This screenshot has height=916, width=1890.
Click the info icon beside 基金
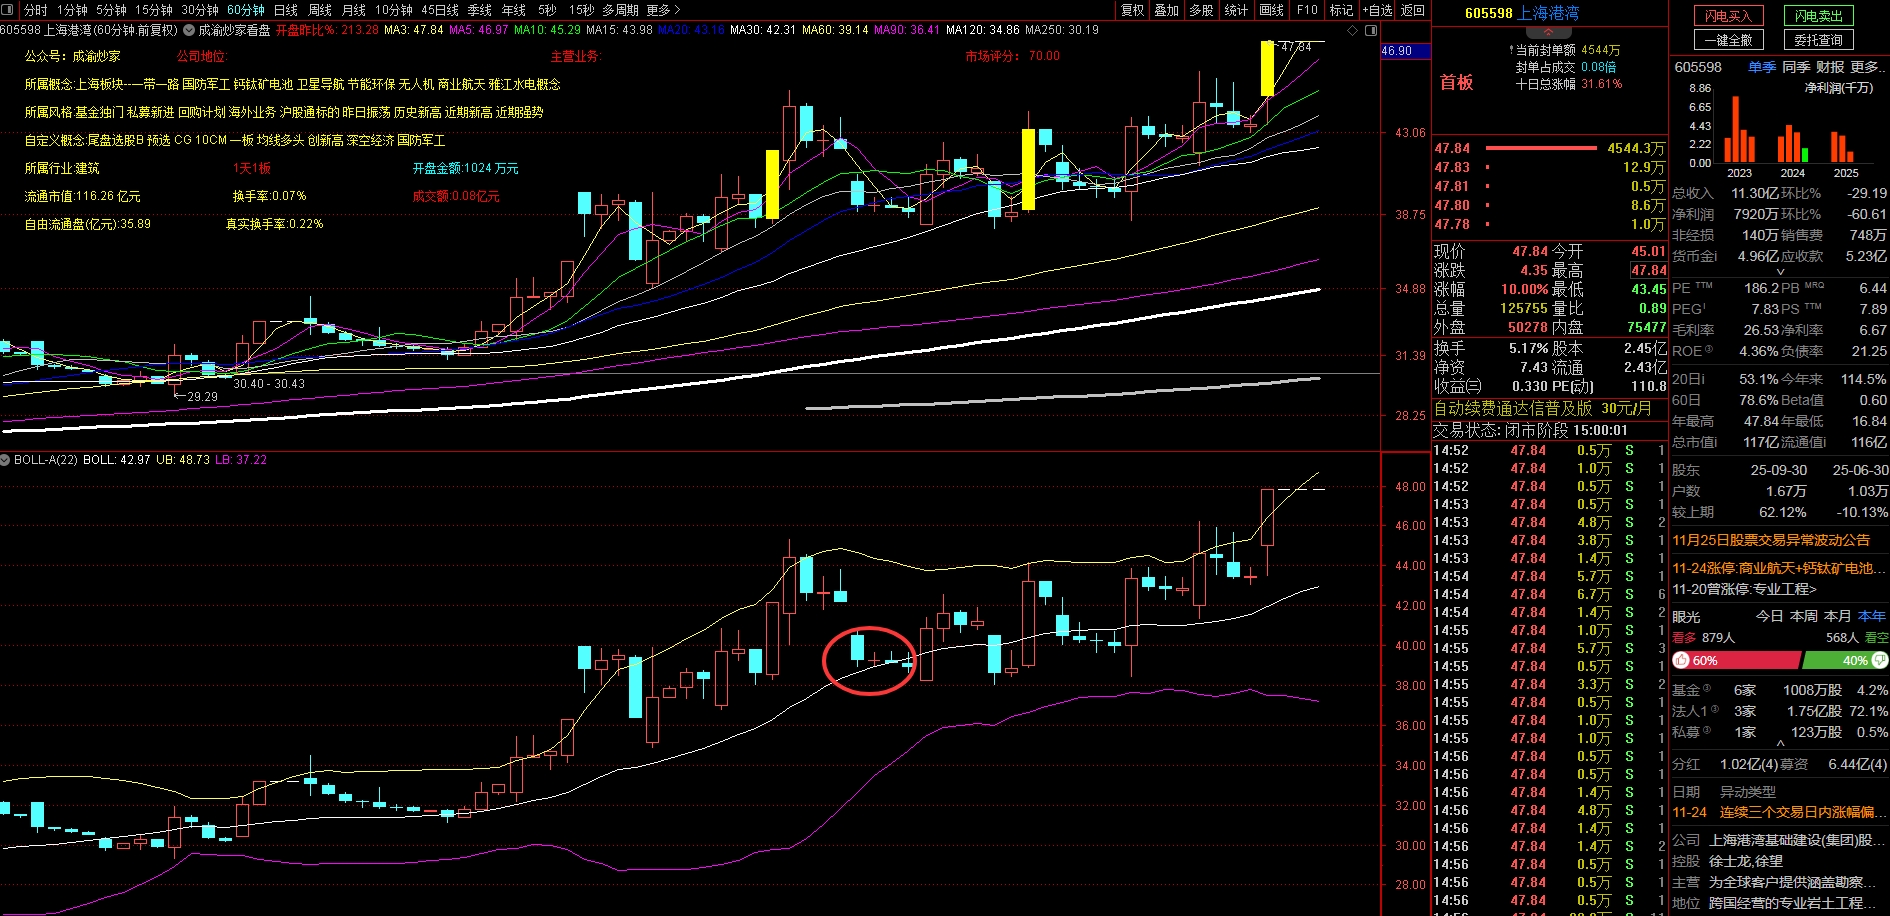tap(1706, 689)
